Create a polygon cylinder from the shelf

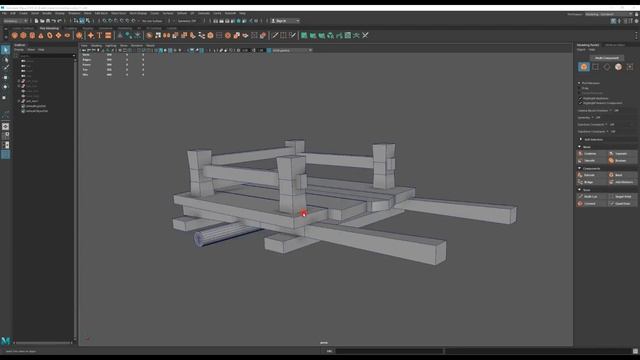[x=32, y=36]
